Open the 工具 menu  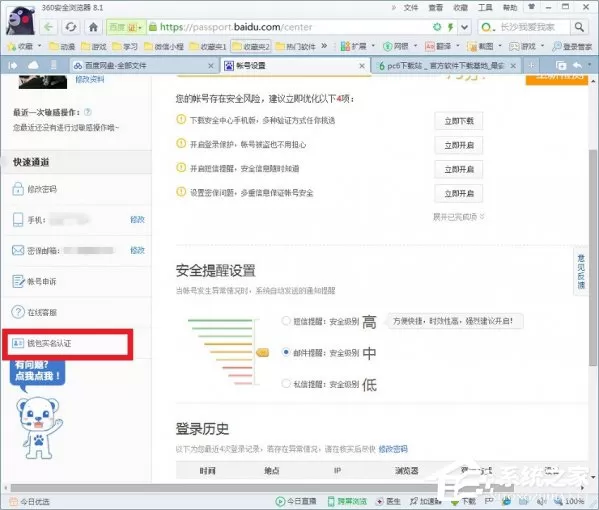485,7
